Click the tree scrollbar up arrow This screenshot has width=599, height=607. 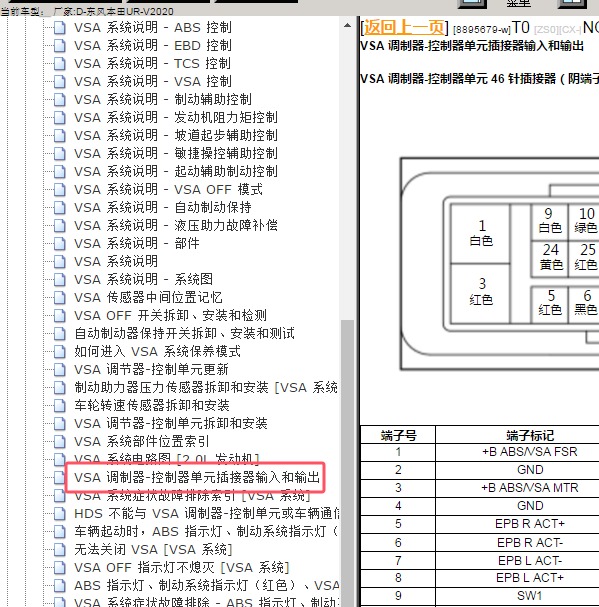click(x=347, y=26)
